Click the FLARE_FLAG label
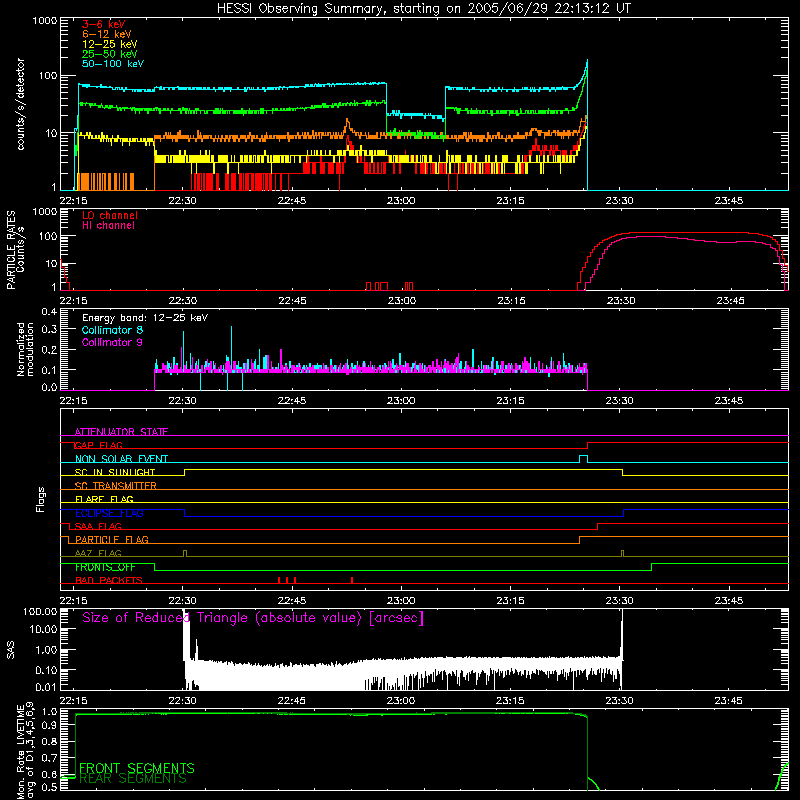Viewport: 800px width, 800px height. click(x=104, y=499)
